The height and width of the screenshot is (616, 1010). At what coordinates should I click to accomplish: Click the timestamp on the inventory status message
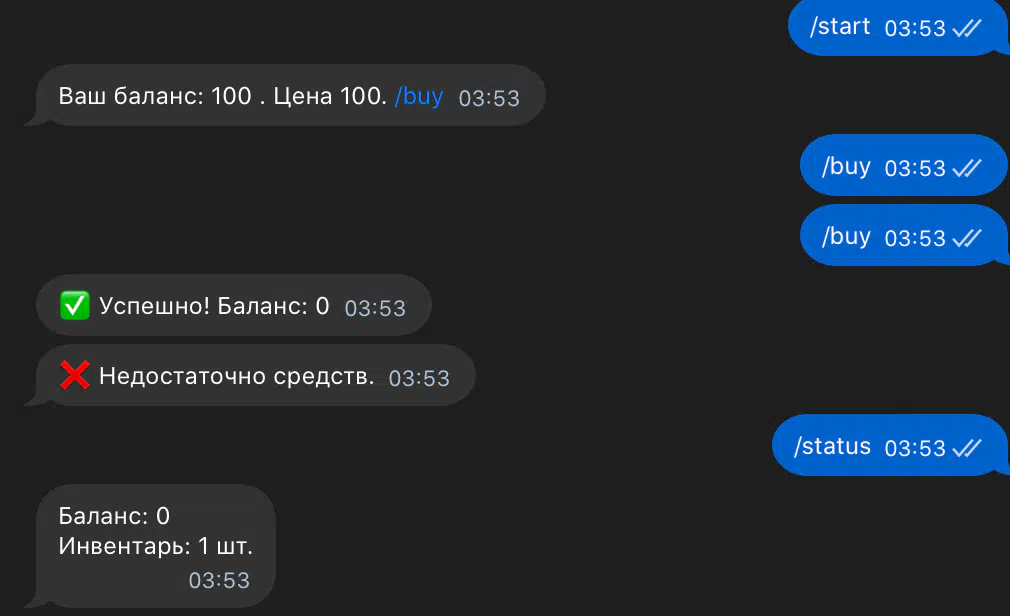pos(219,580)
